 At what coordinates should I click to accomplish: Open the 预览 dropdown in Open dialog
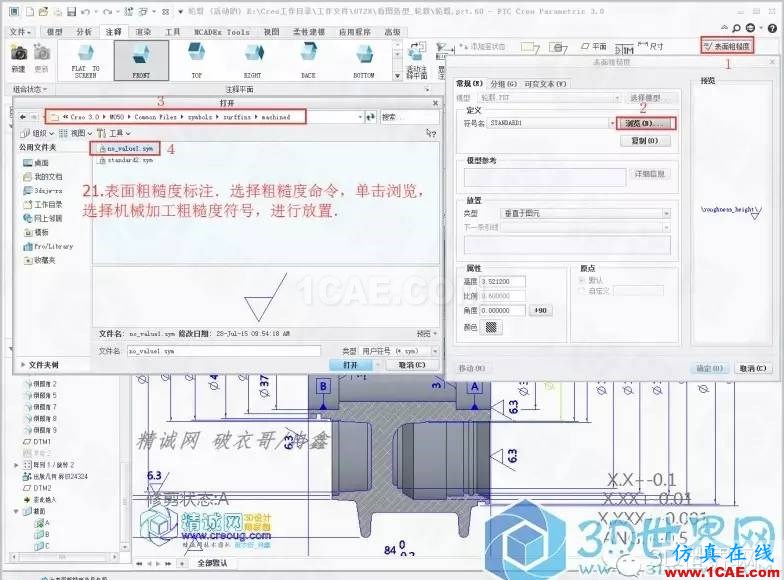coord(426,334)
